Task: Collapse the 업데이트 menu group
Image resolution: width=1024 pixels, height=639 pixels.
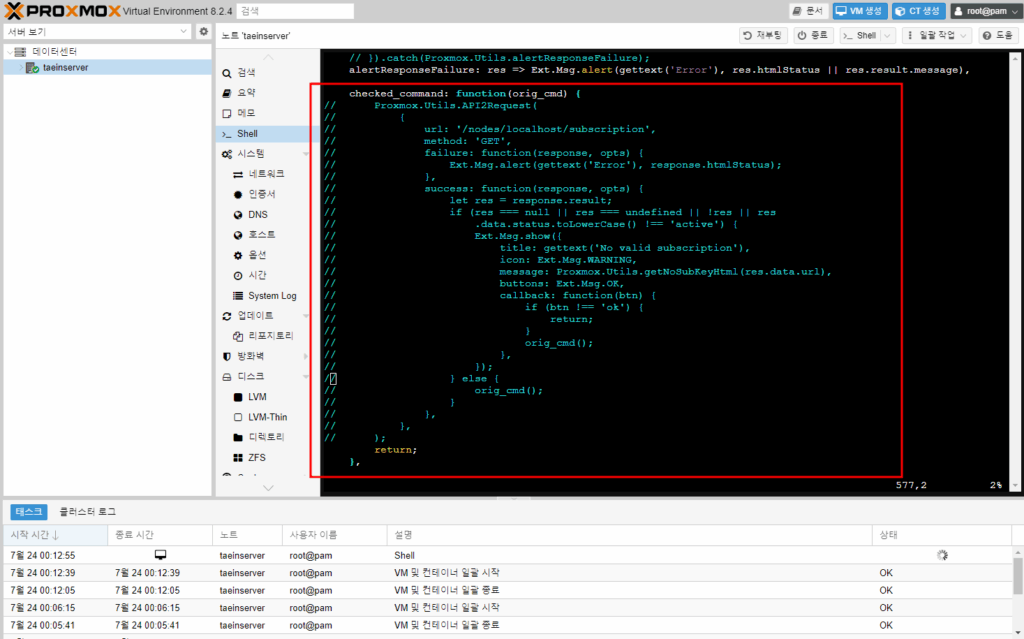Action: [306, 316]
